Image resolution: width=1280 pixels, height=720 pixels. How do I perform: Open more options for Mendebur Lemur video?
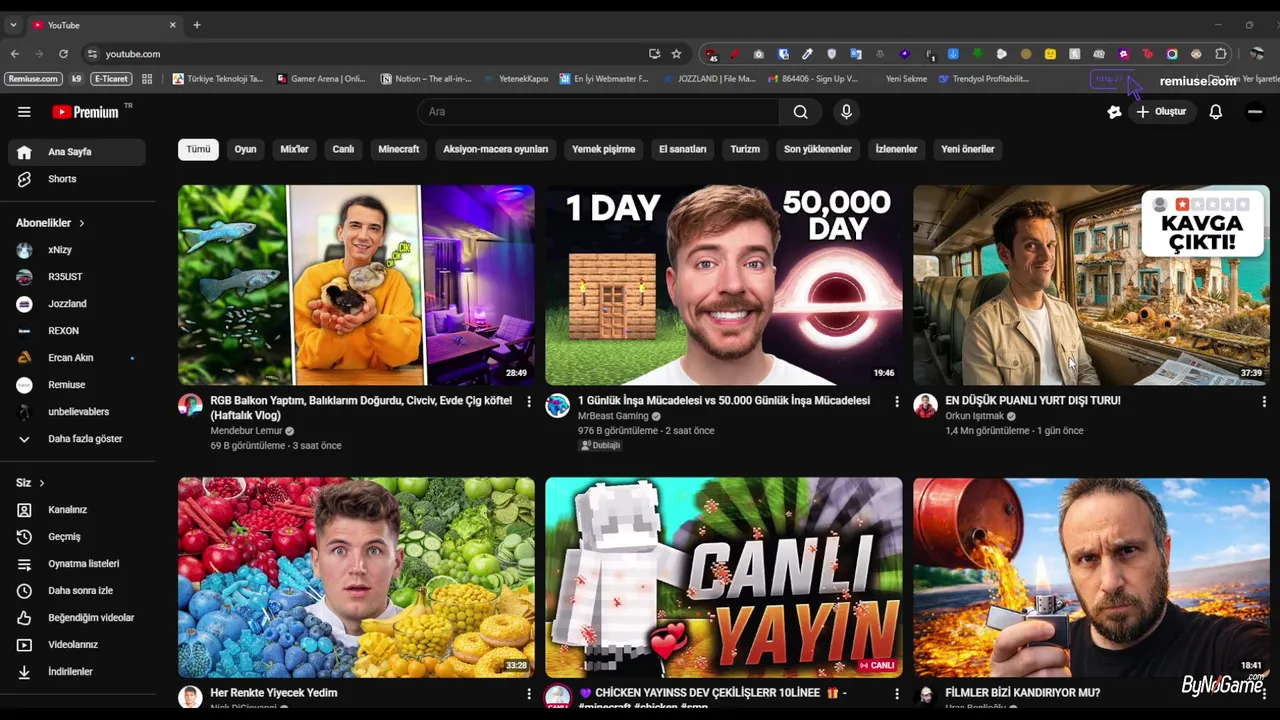point(529,402)
